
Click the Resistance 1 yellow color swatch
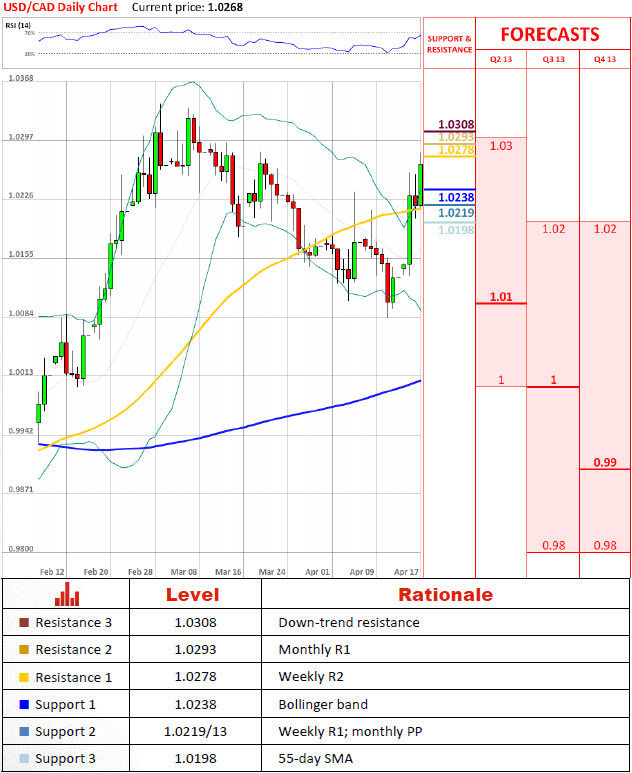pyautogui.click(x=24, y=677)
